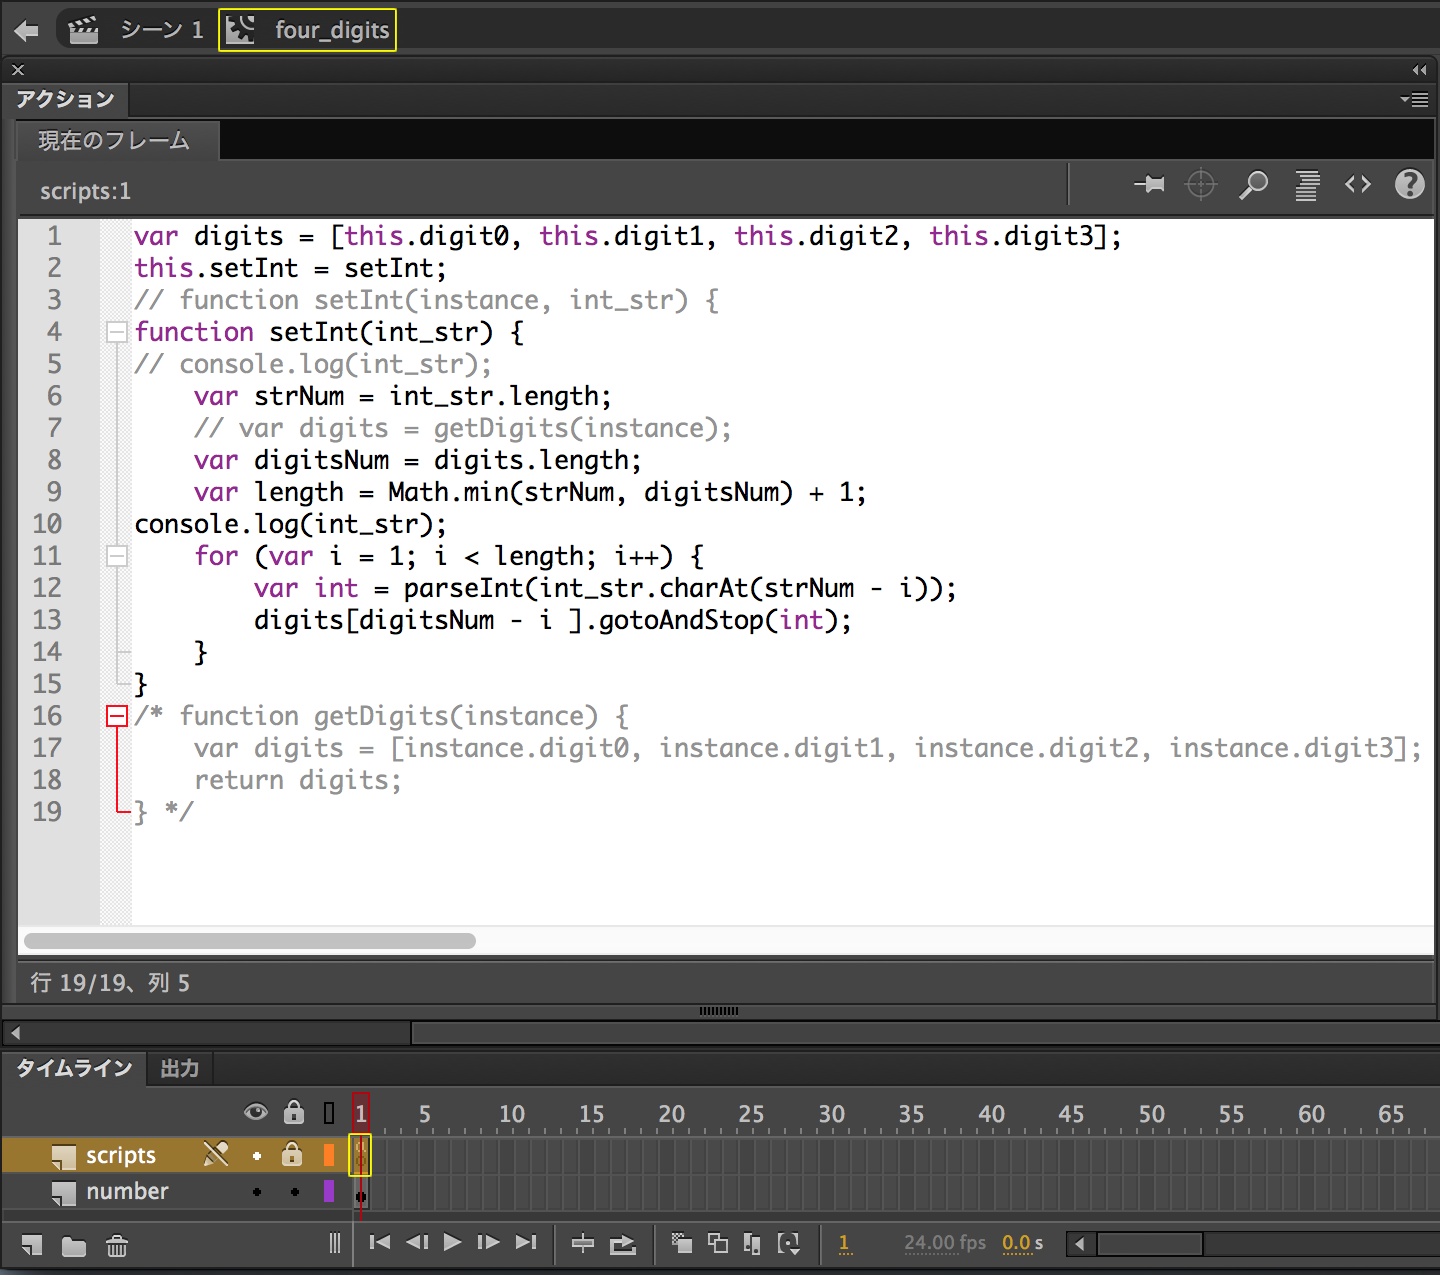Enable onion skin outlines
Screen dimensions: 1440x1275
click(x=718, y=1243)
